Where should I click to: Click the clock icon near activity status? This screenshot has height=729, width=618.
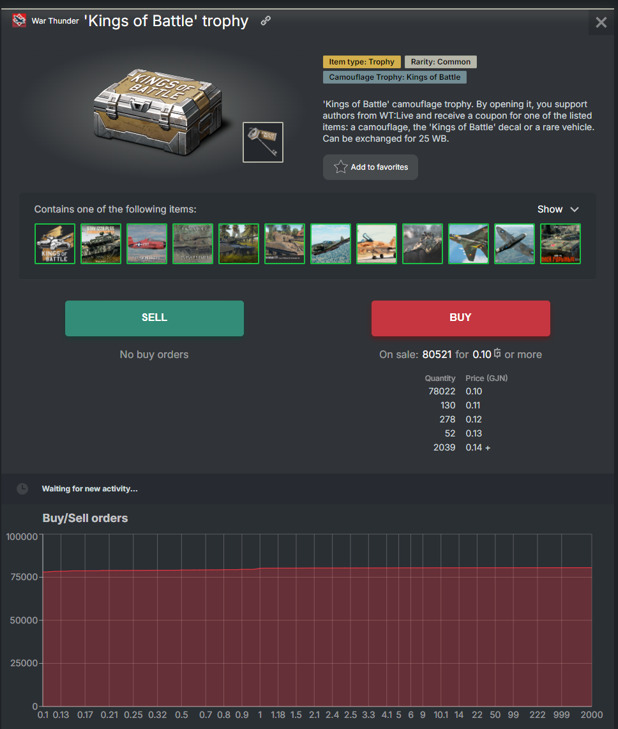[22, 489]
